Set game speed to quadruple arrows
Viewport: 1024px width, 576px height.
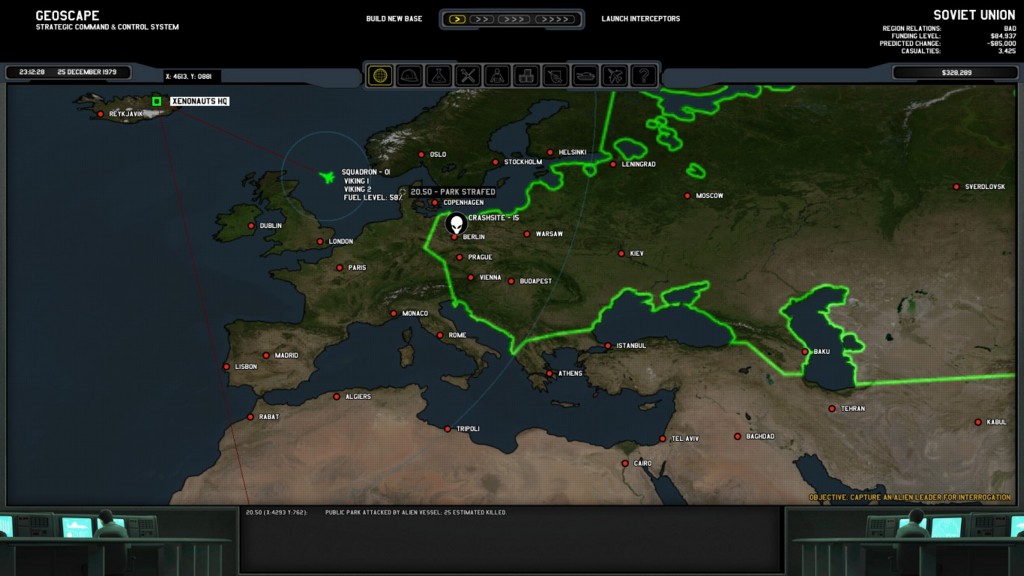554,19
